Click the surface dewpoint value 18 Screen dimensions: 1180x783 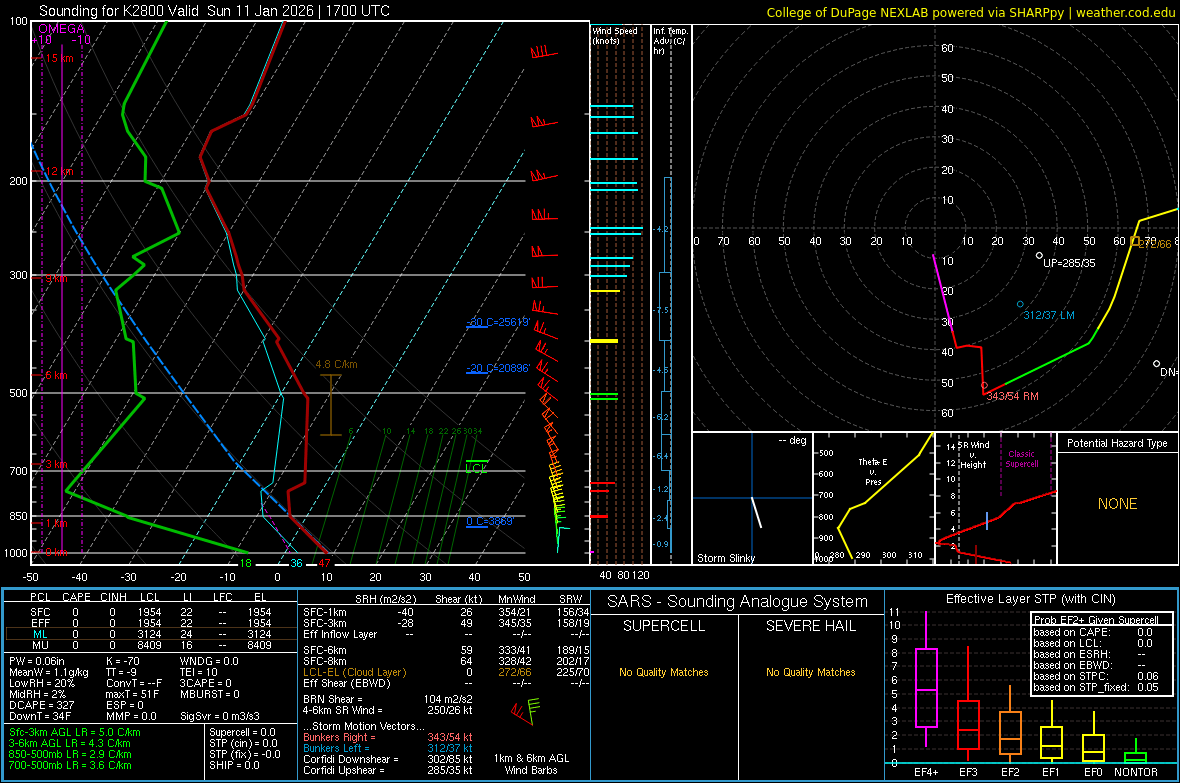pos(245,563)
